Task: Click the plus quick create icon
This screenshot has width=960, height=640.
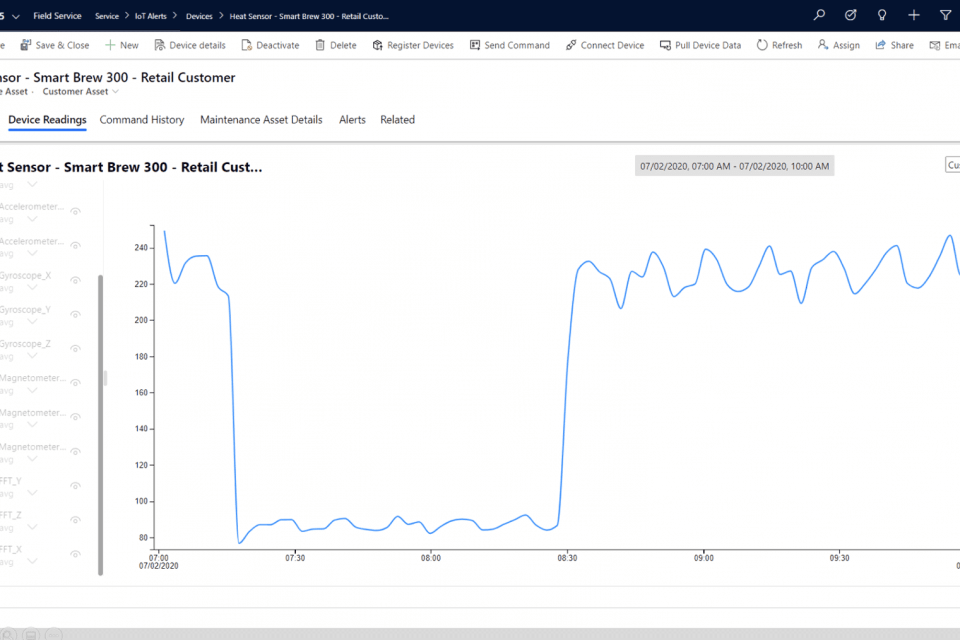Action: [913, 15]
